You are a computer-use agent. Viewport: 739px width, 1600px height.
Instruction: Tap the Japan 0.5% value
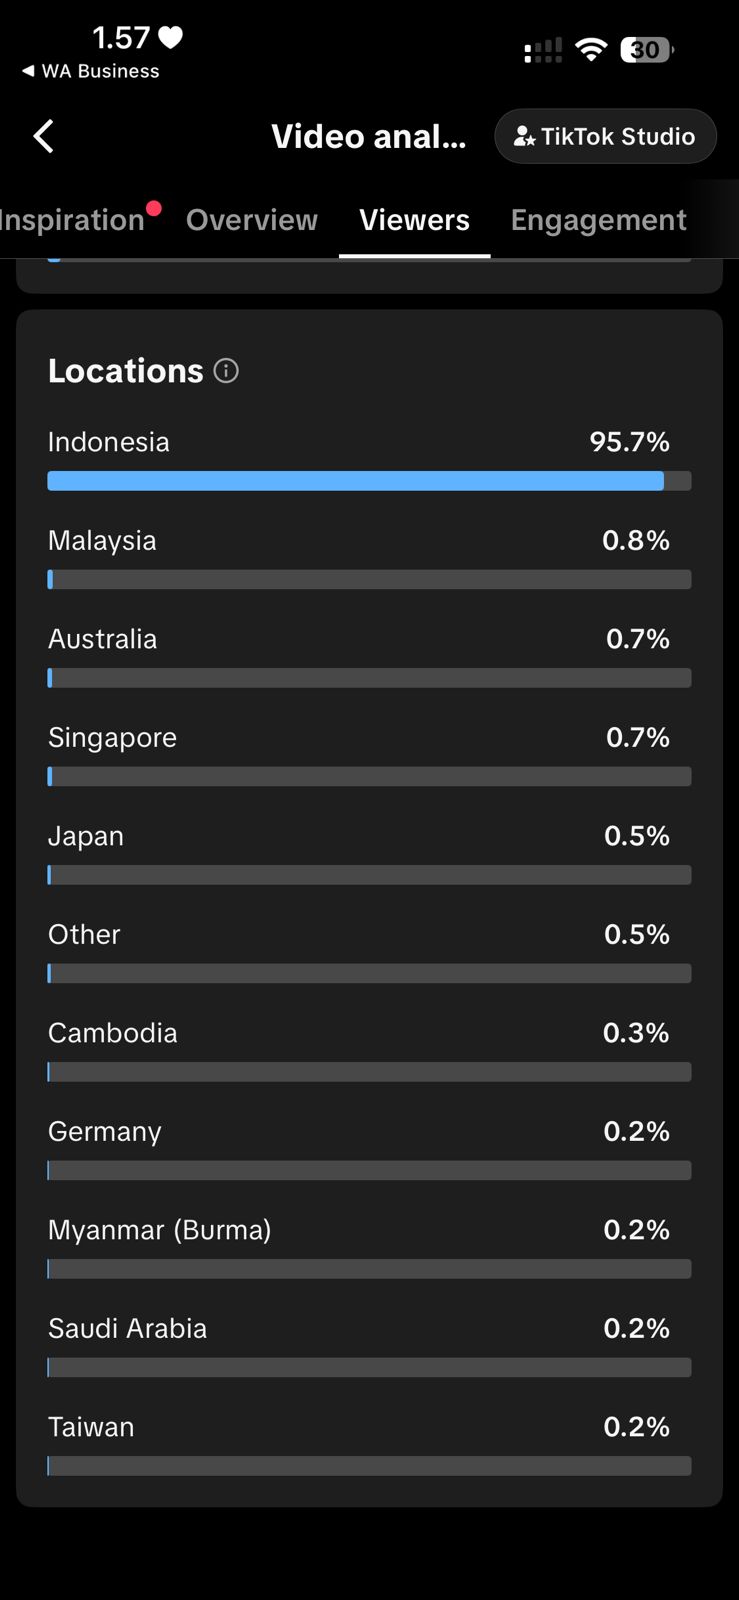coord(637,836)
